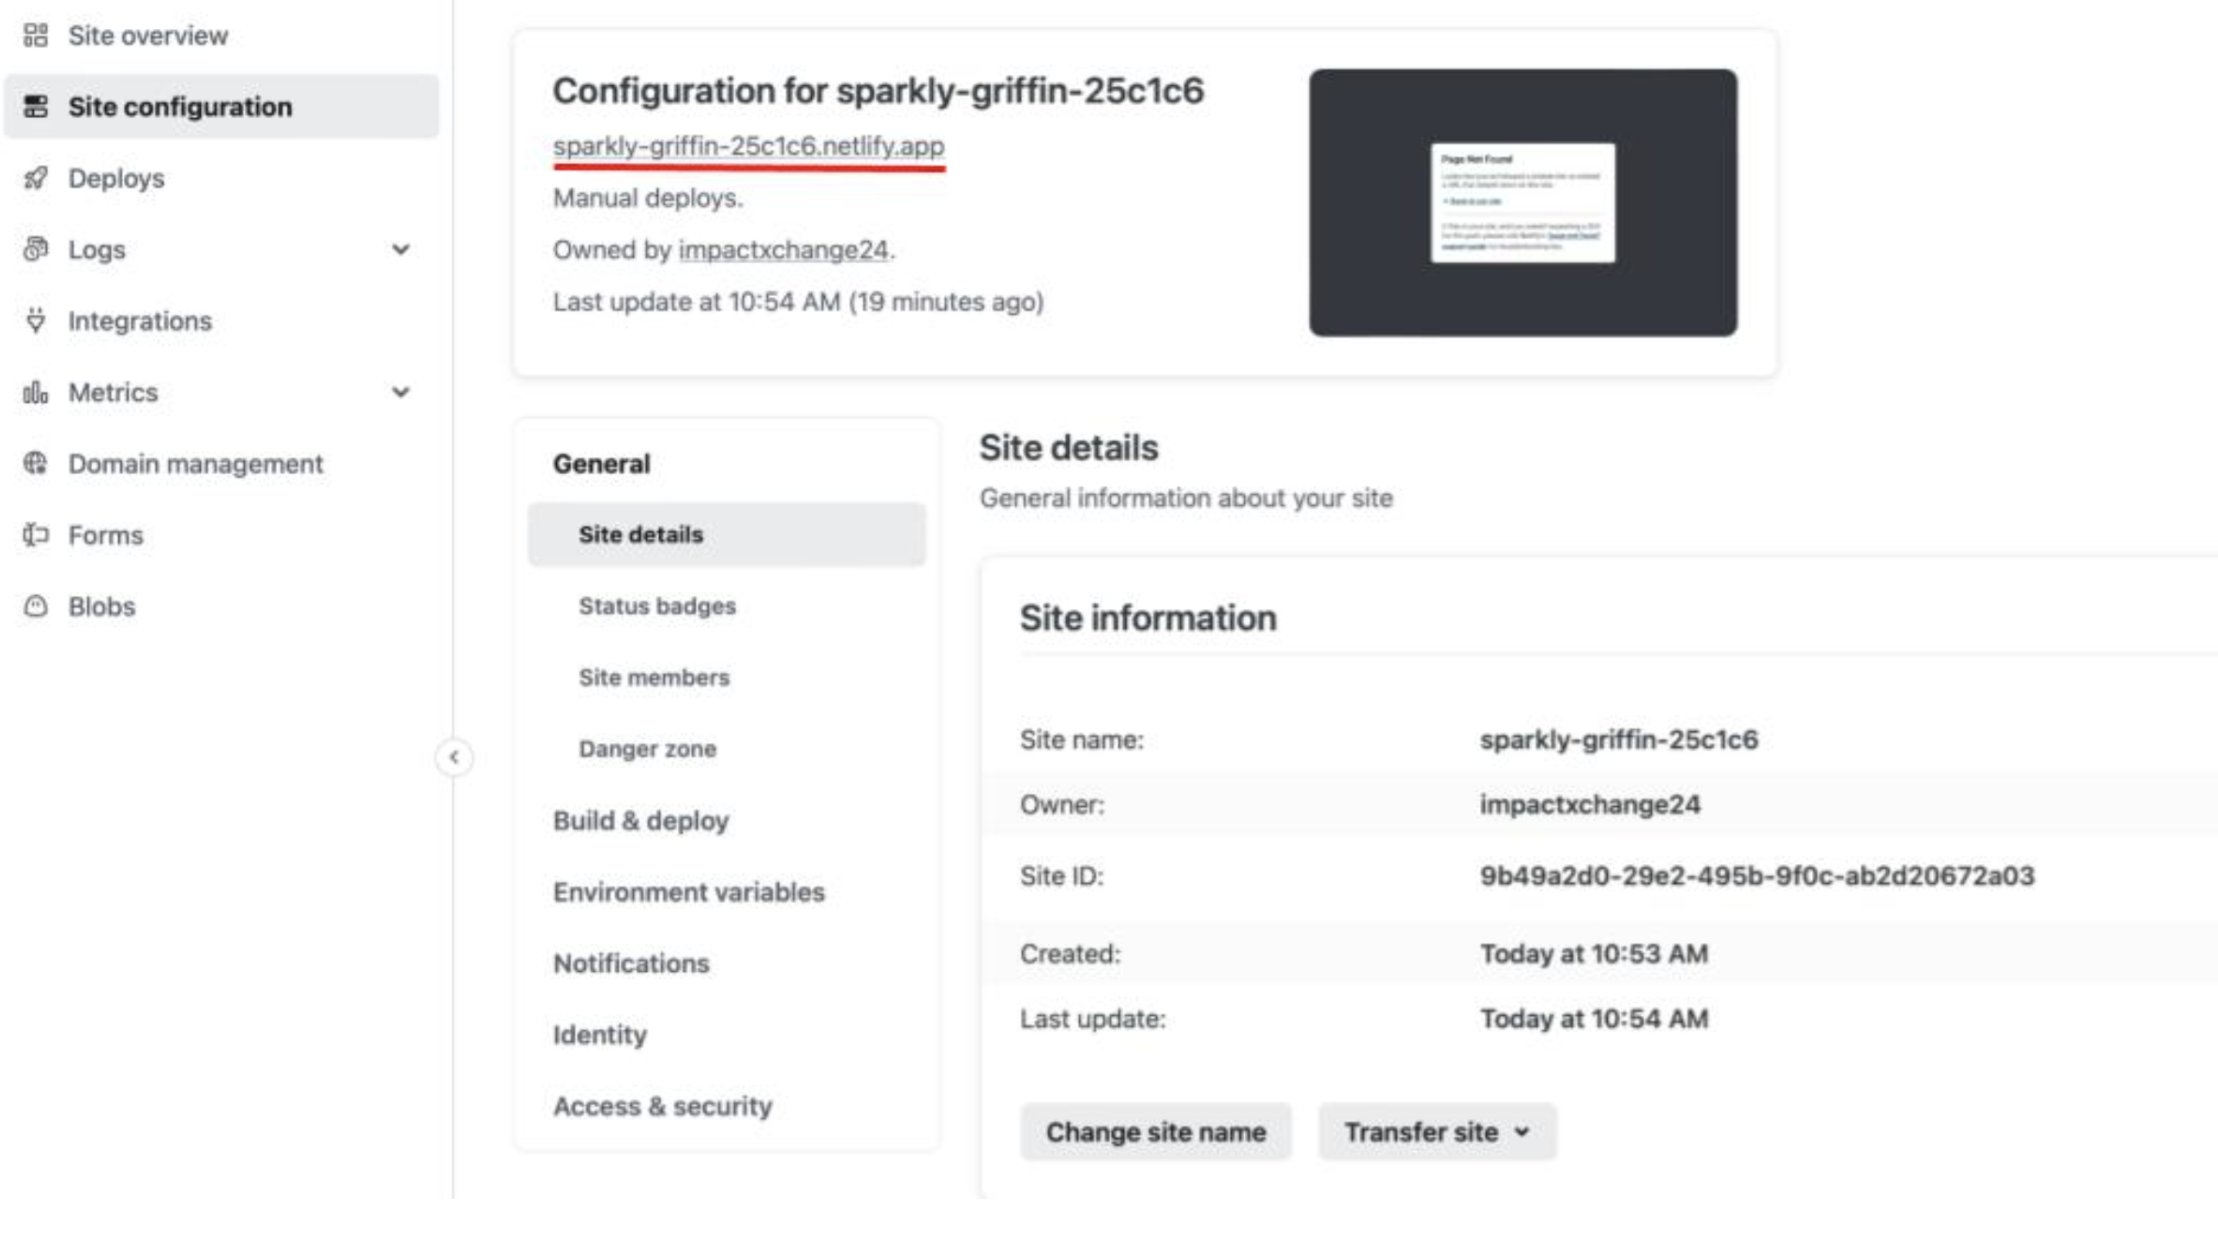2218x1240 pixels.
Task: Click the Integrations plug icon
Action: click(x=36, y=321)
